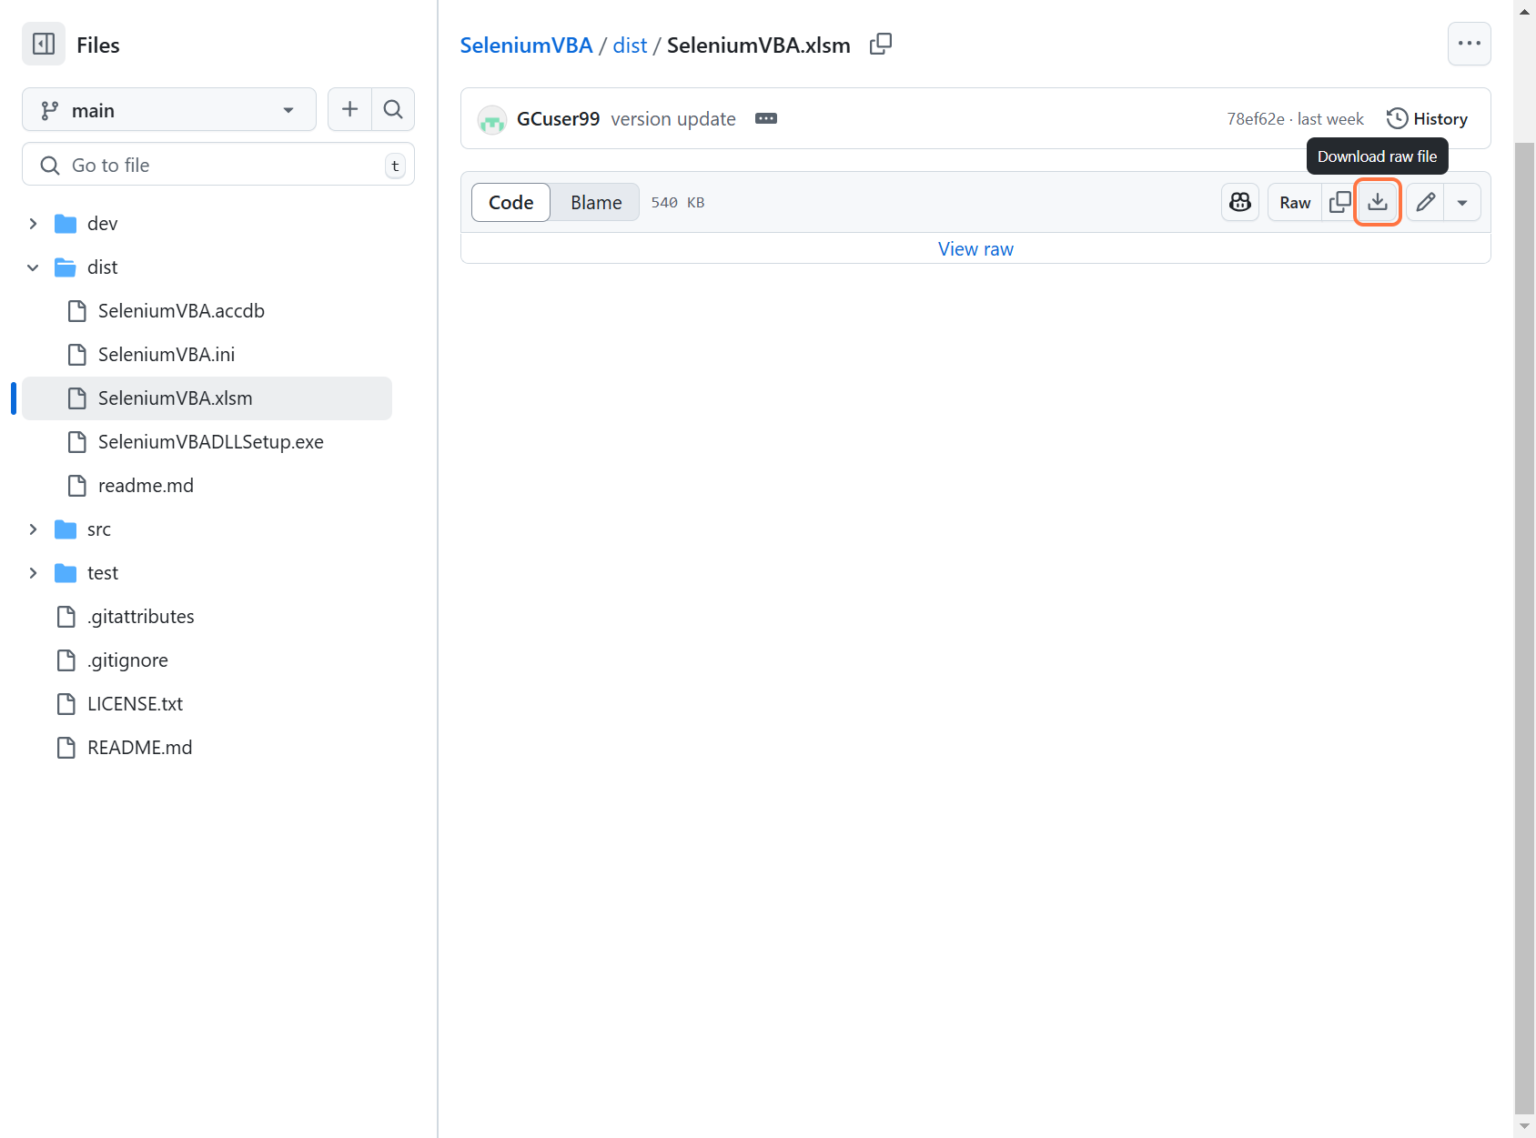
Task: Expand the full commit message ellipsis
Action: point(766,118)
